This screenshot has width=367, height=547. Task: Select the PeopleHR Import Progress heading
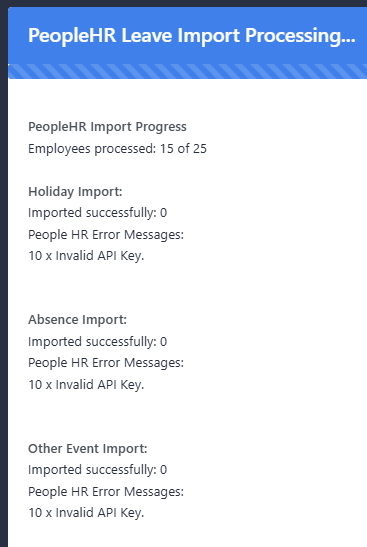107,127
